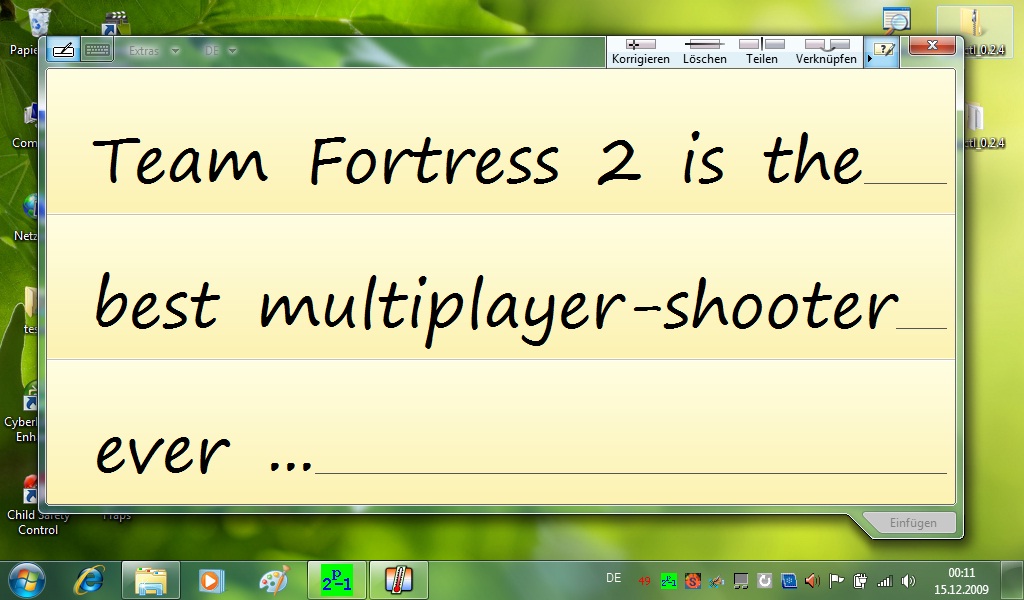Image resolution: width=1024 pixels, height=600 pixels.
Task: Select the recognized word 'best'
Action: coord(157,301)
